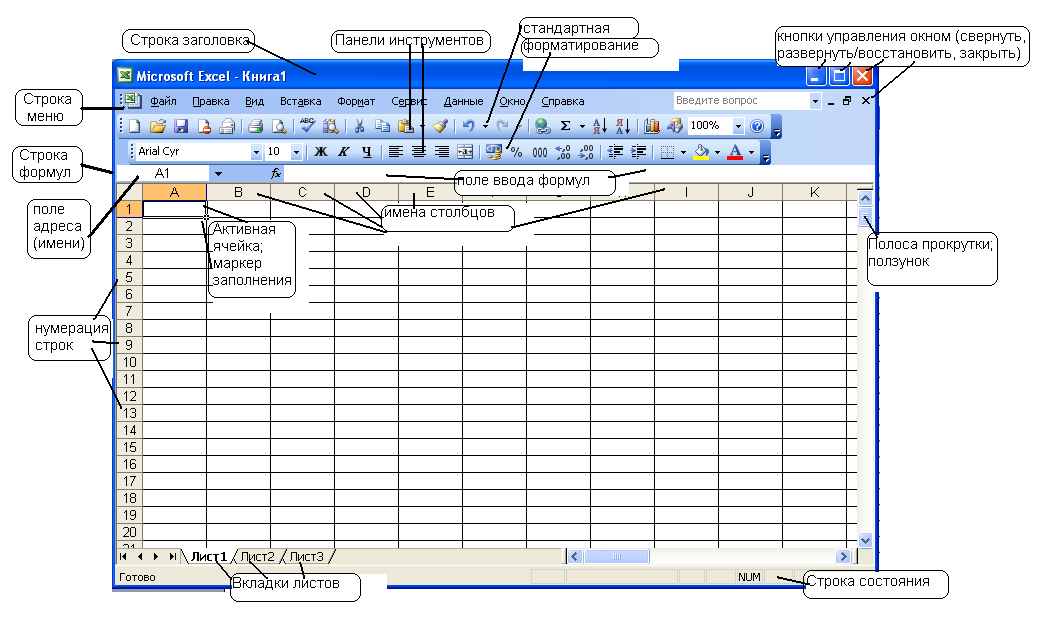
Task: Sort ascending with the А-Я icon
Action: pos(599,126)
